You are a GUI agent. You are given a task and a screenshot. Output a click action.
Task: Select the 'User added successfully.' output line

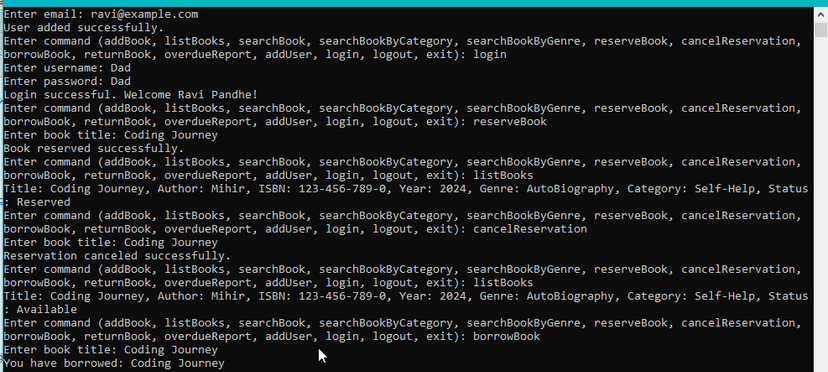click(x=83, y=27)
